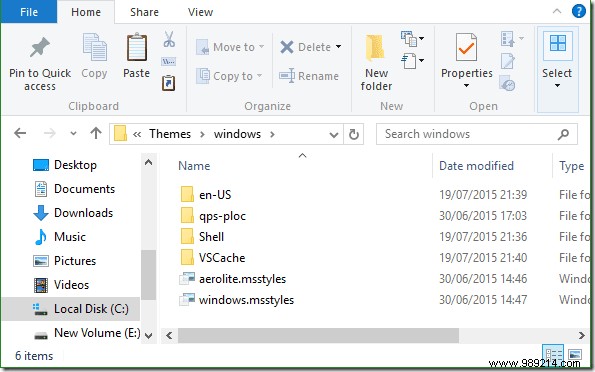Go back with the left arrow
Viewport: 595px width, 372px height.
point(20,133)
